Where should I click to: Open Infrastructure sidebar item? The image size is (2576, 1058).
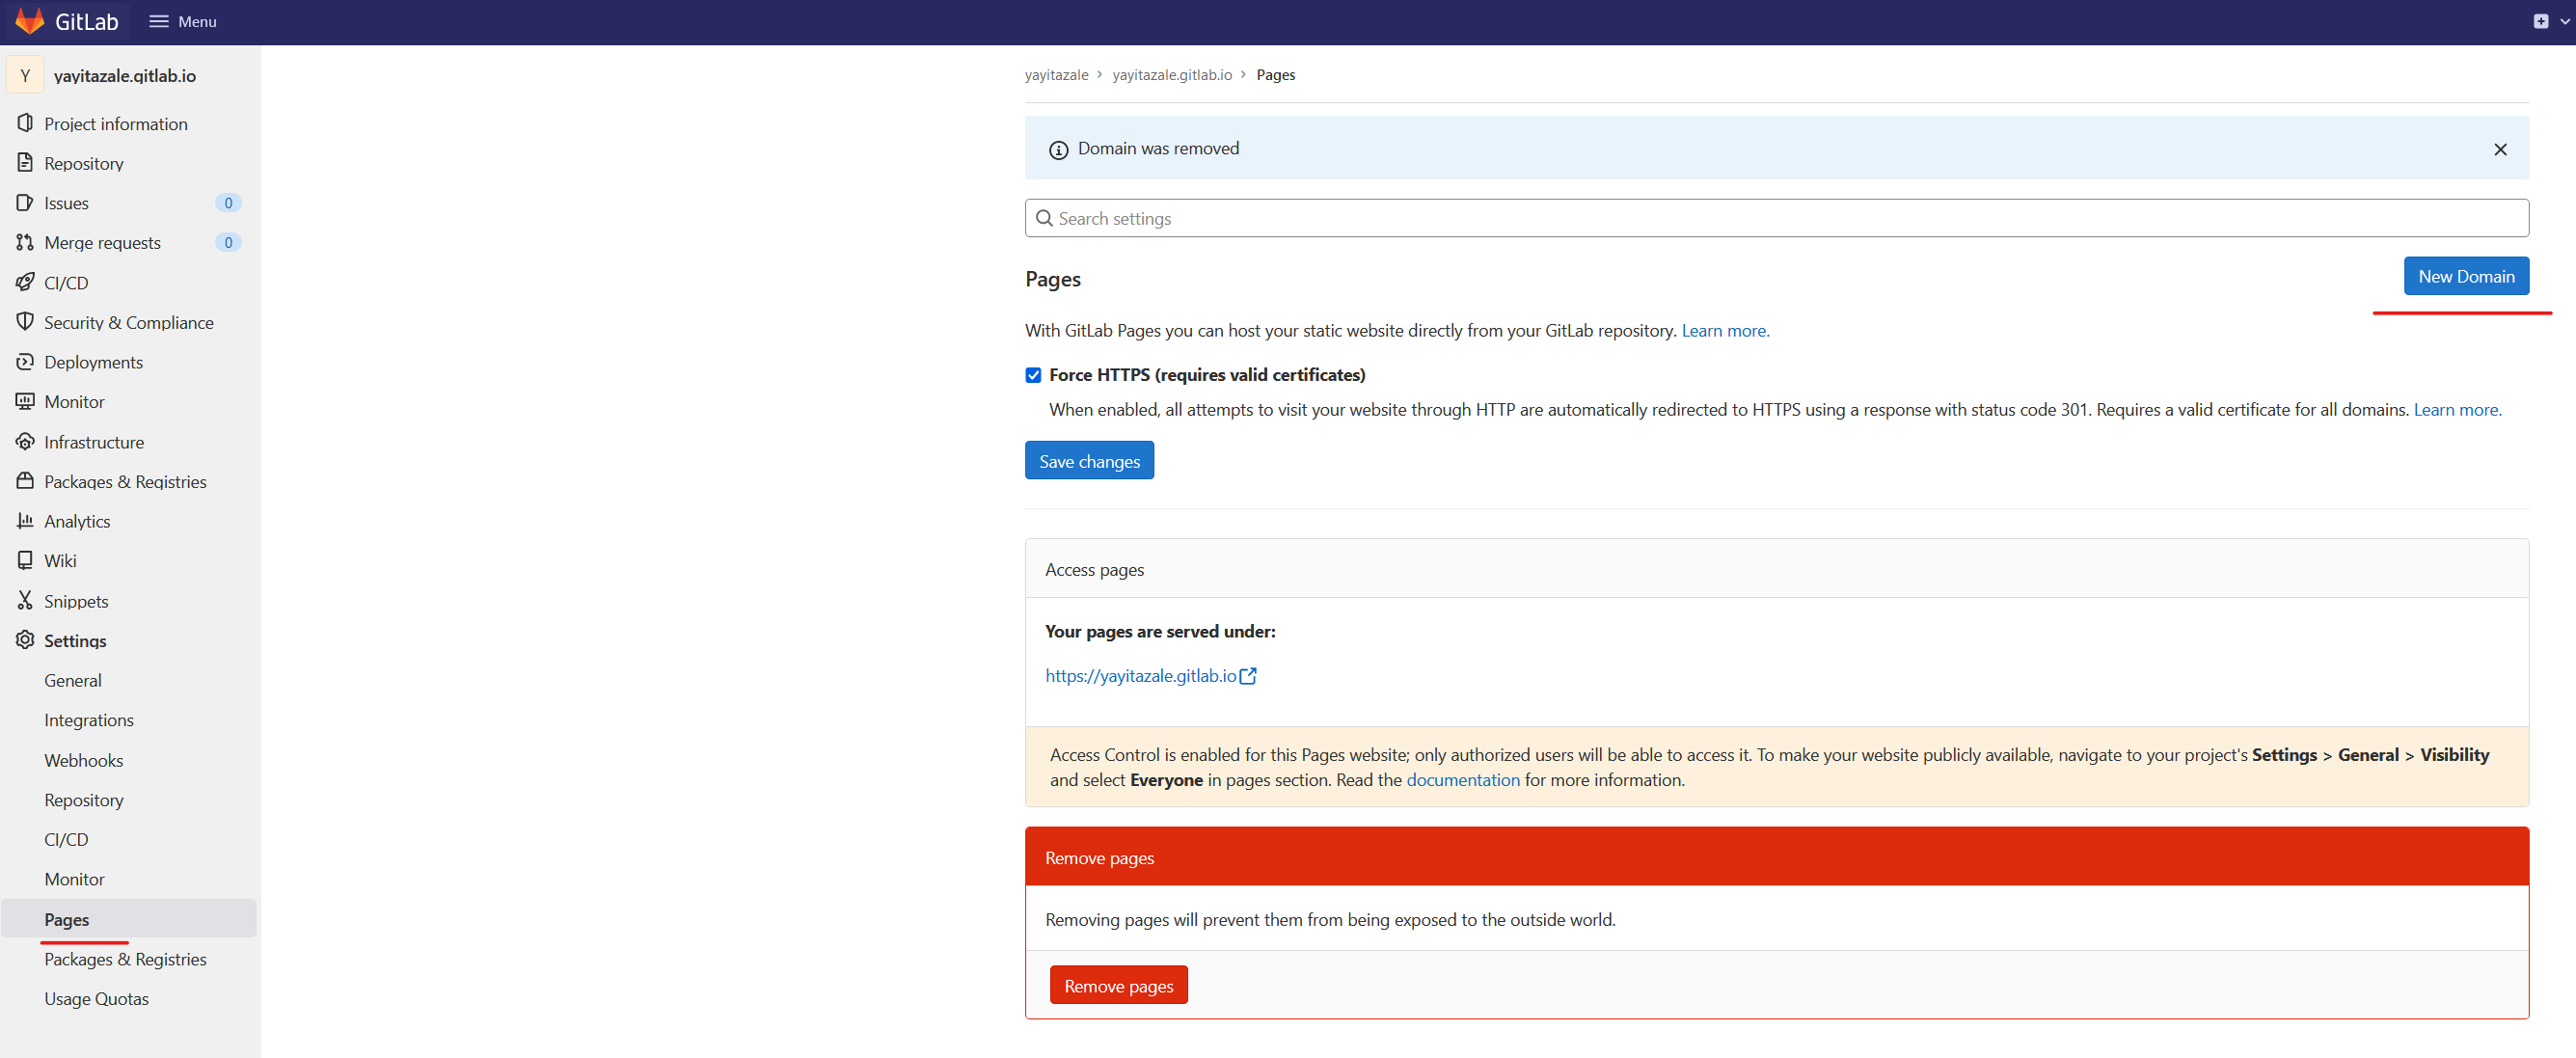pos(129,441)
